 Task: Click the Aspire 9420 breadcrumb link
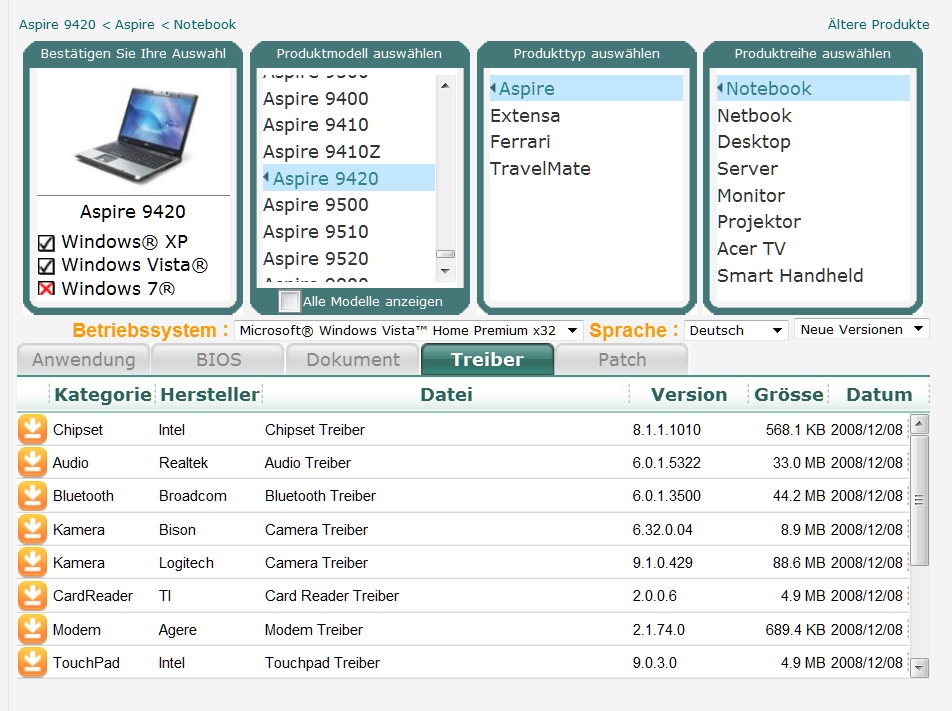tap(57, 24)
